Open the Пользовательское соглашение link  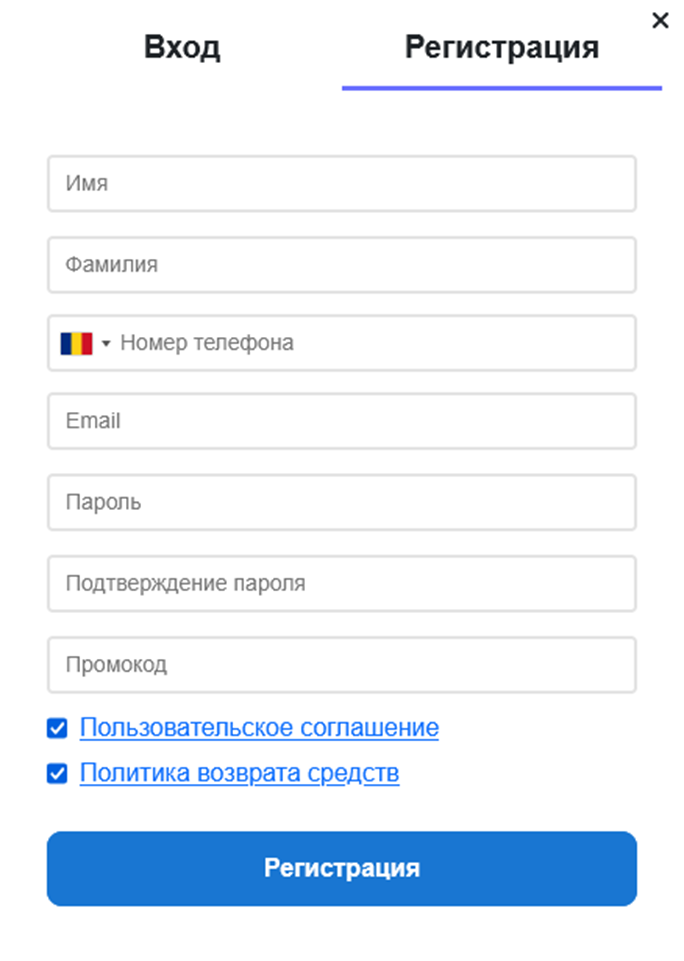(x=259, y=727)
